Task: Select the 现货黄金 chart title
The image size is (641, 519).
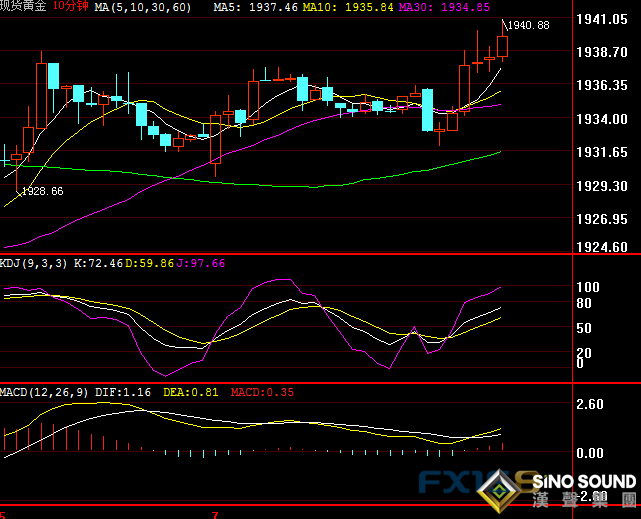Action: [24, 7]
